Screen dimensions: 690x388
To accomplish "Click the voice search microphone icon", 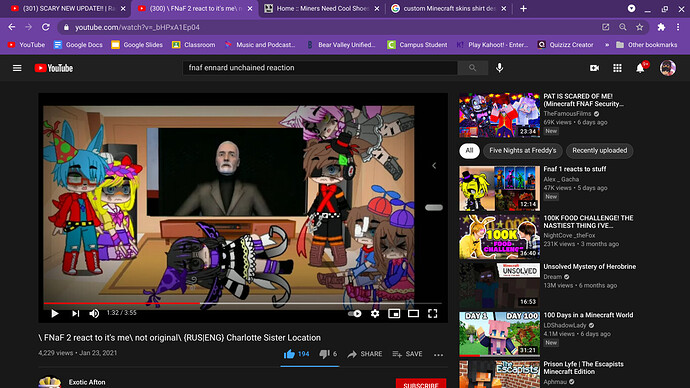I will [x=499, y=68].
